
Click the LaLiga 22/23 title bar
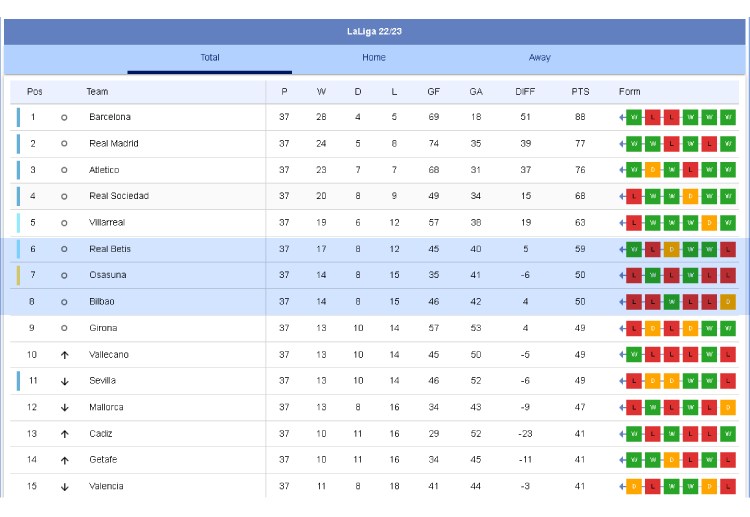[374, 32]
